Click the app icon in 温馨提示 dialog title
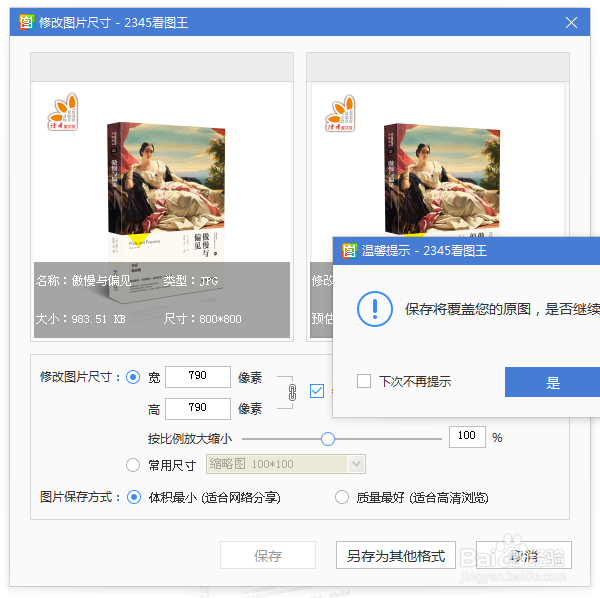This screenshot has width=600, height=598. 349,251
